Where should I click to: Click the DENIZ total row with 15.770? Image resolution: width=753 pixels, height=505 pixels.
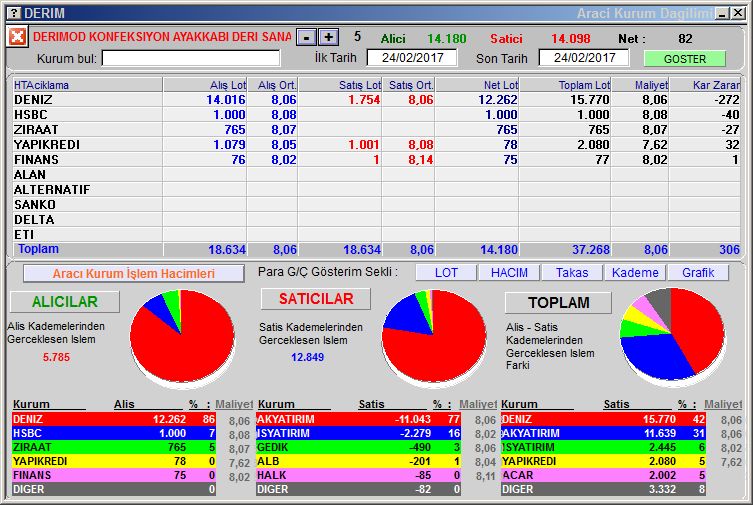603,419
